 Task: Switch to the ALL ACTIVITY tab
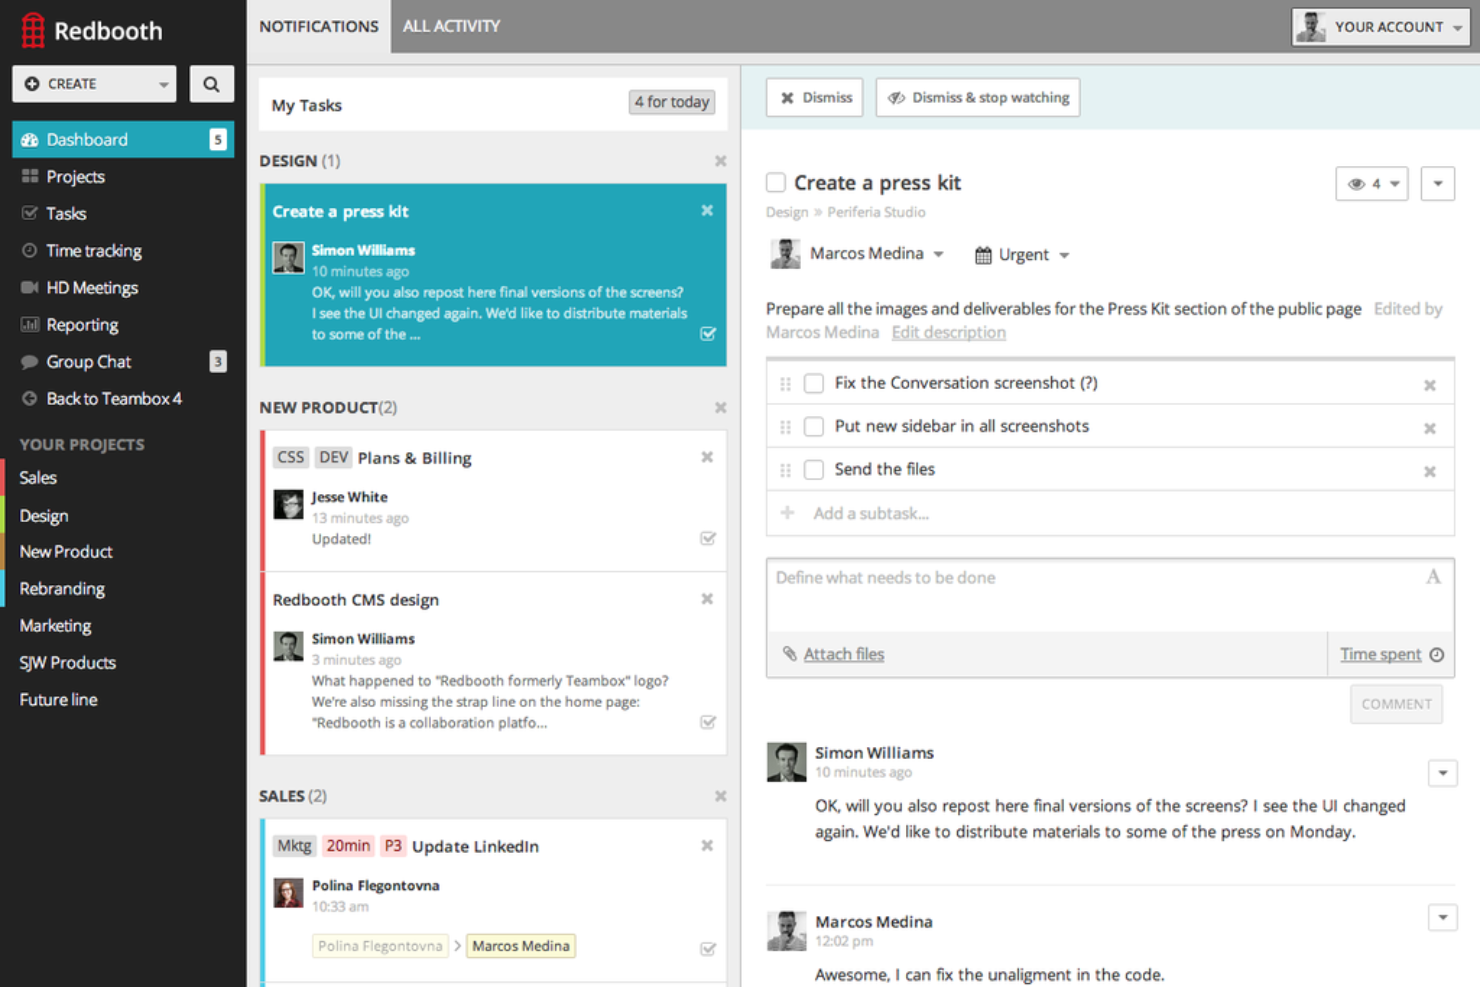[451, 26]
